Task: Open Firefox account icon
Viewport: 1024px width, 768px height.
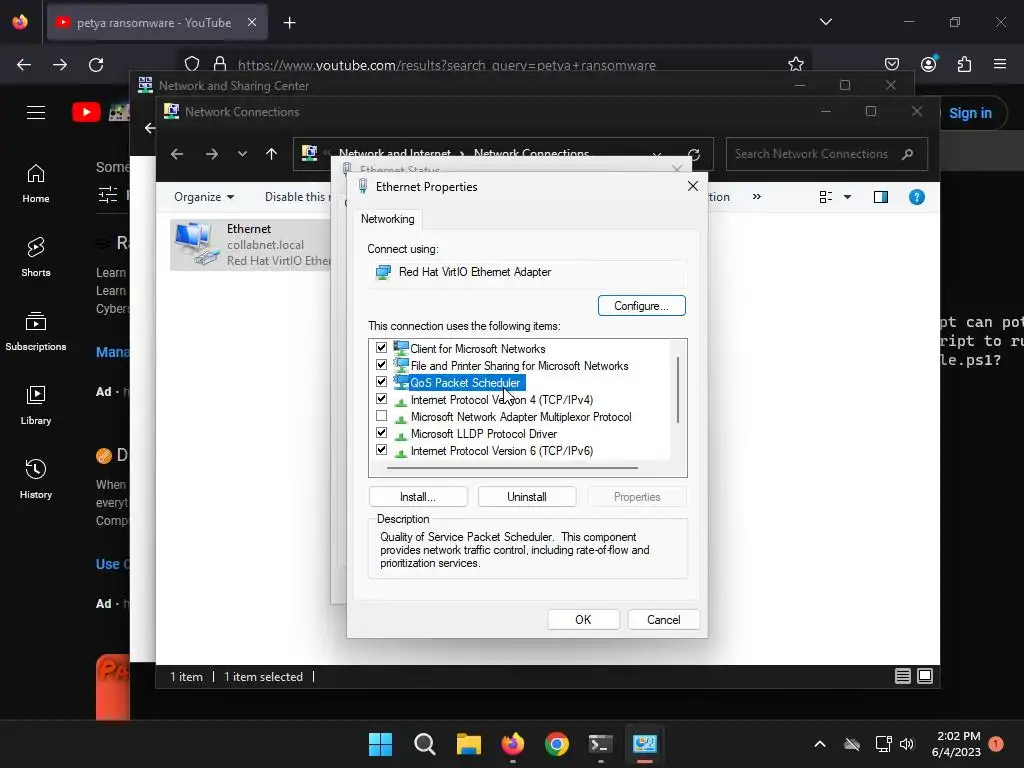Action: click(928, 64)
